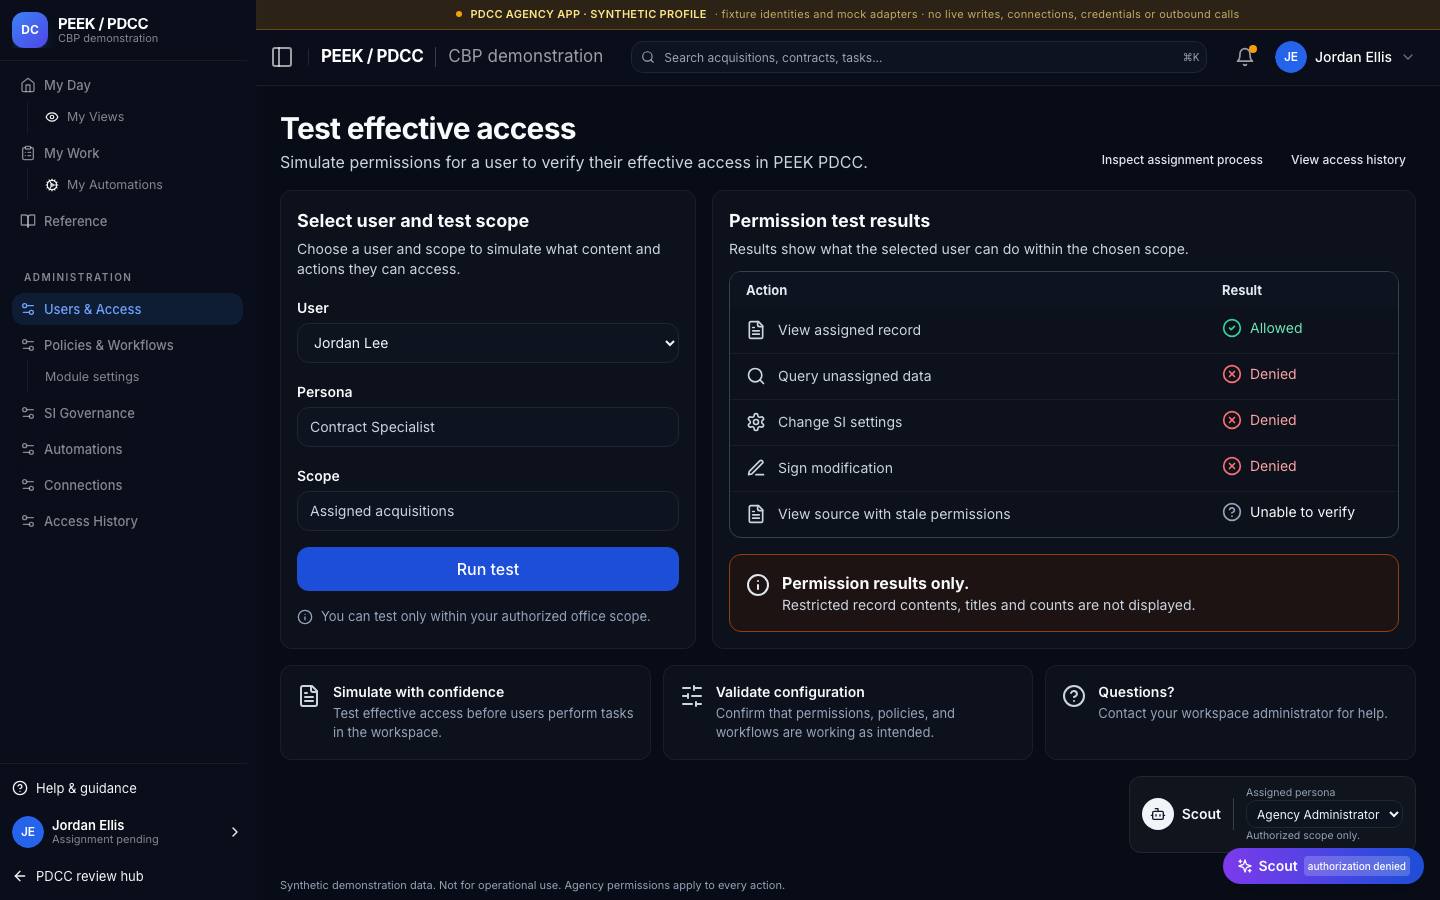This screenshot has width=1440, height=900.
Task: Open the Assigned persona Agency Administrator dropdown
Action: [1324, 814]
